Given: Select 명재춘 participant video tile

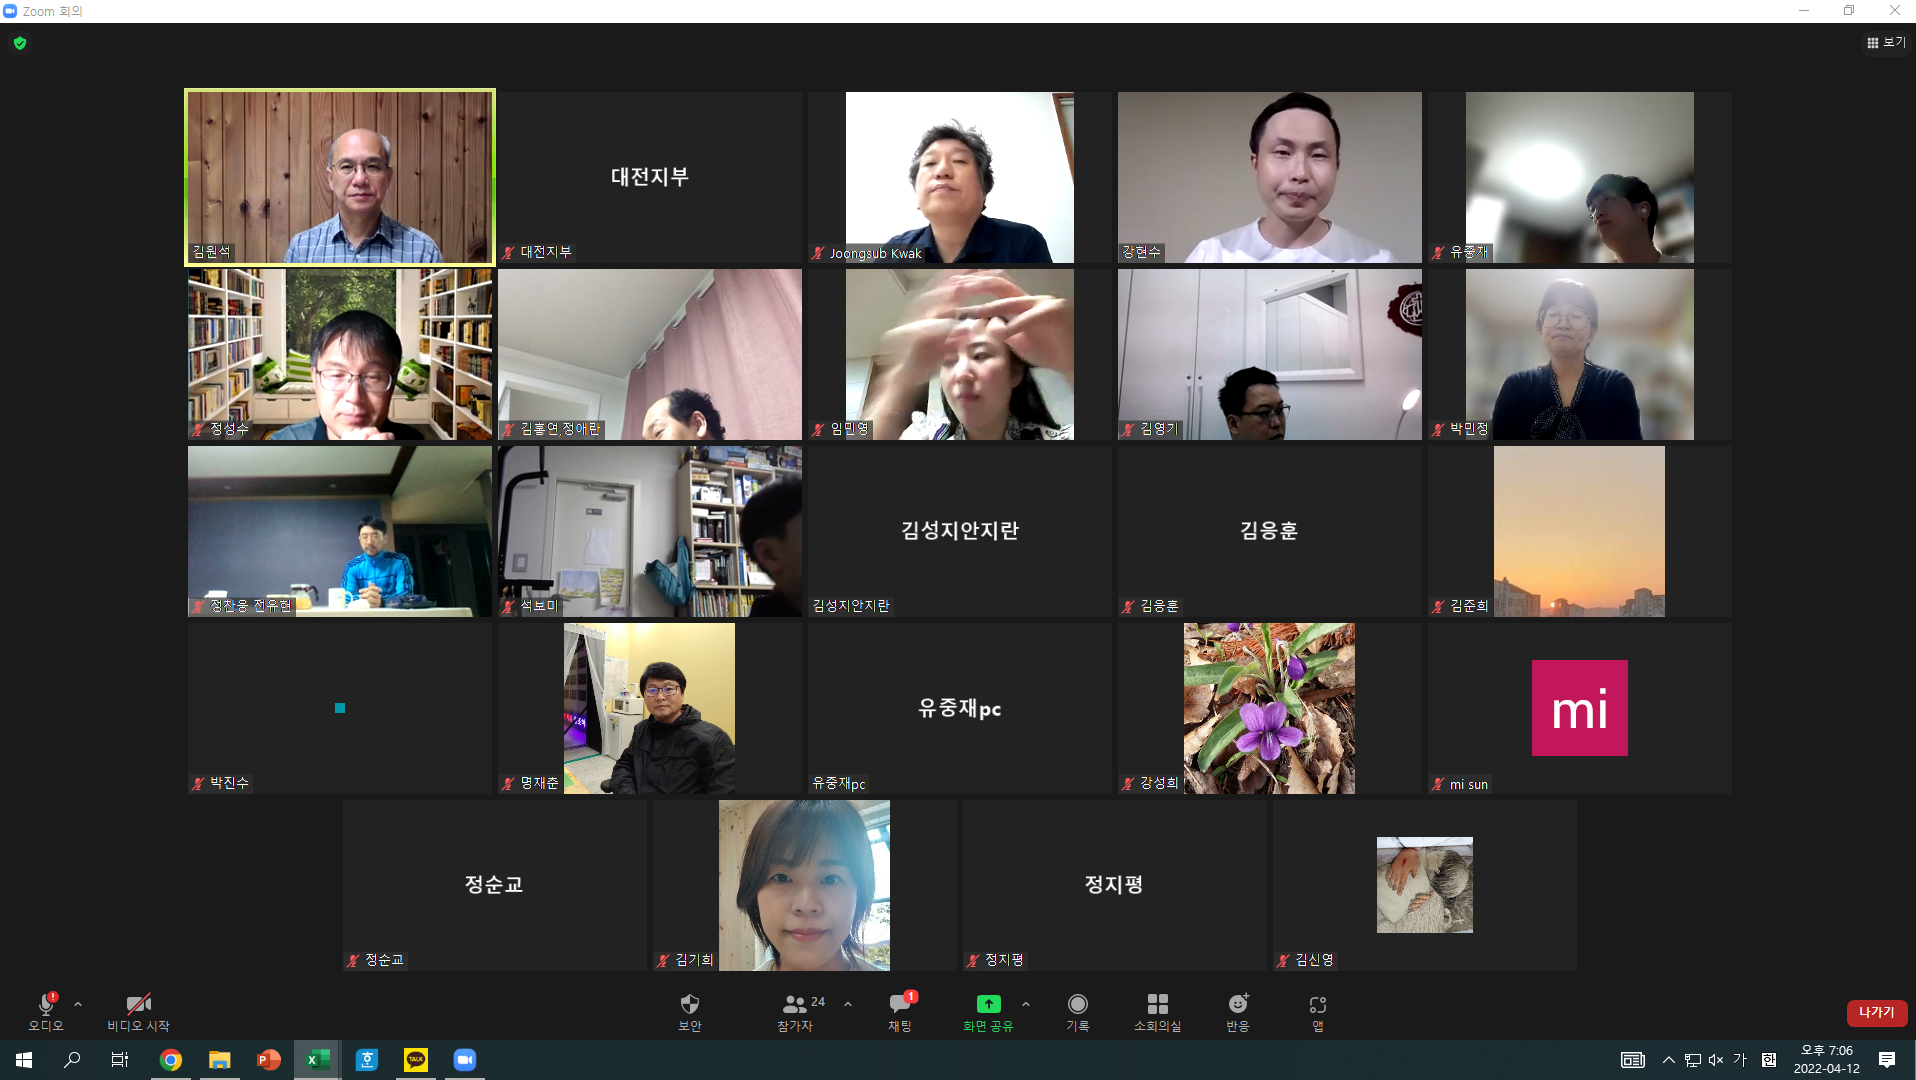Looking at the screenshot, I should coord(650,708).
